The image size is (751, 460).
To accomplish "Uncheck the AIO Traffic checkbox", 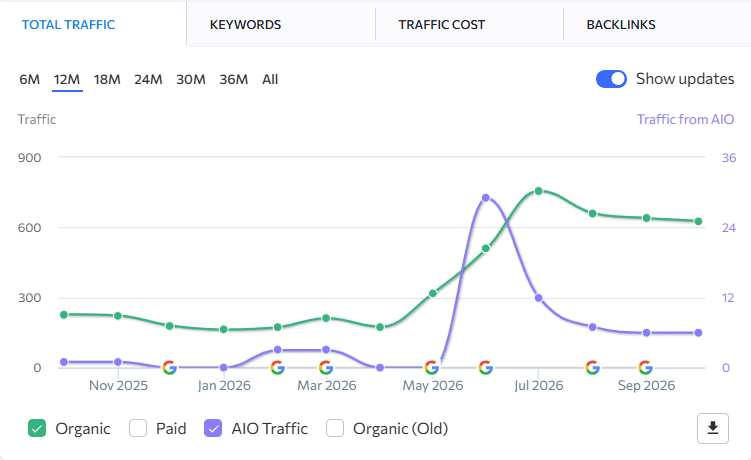I will (x=213, y=428).
